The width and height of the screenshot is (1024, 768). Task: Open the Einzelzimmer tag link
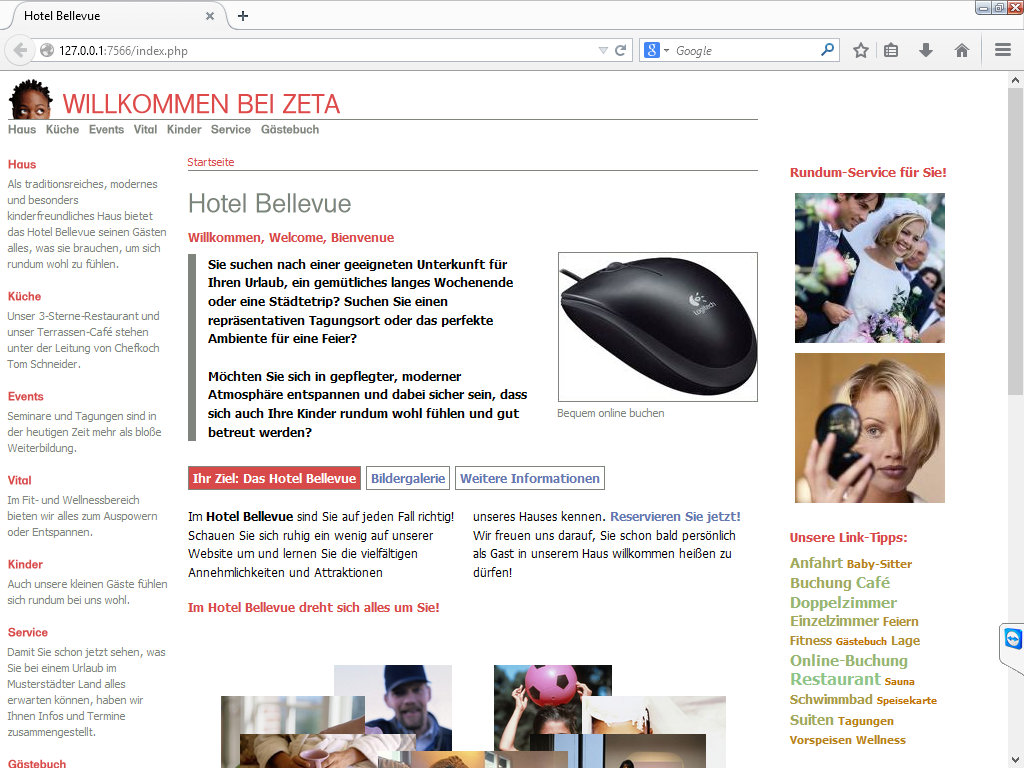pos(834,621)
